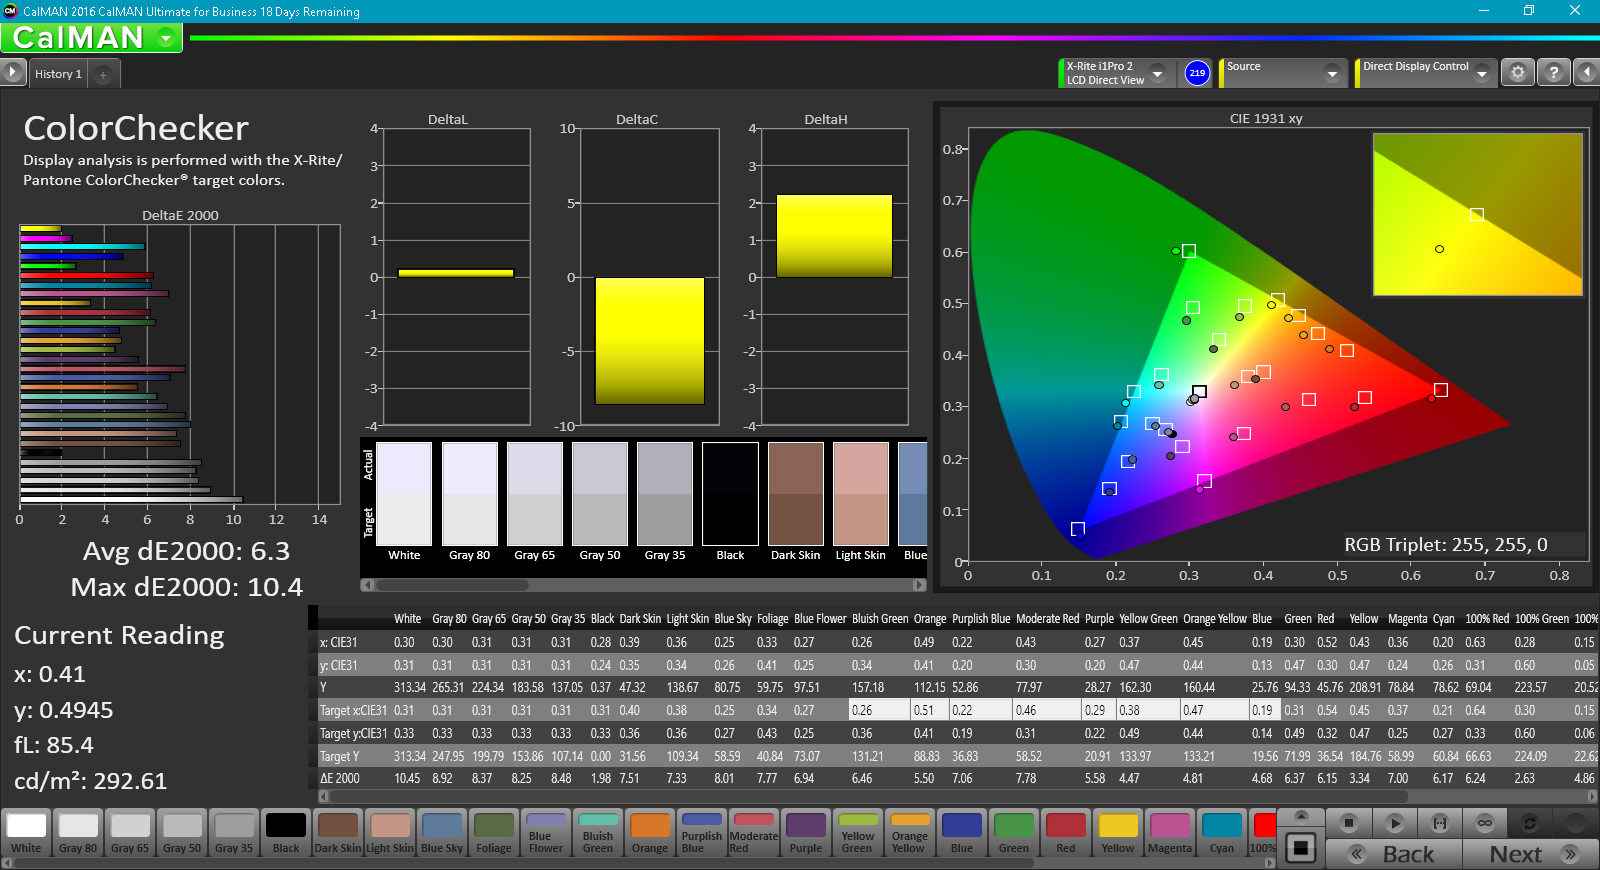Add a new history tab

click(103, 74)
